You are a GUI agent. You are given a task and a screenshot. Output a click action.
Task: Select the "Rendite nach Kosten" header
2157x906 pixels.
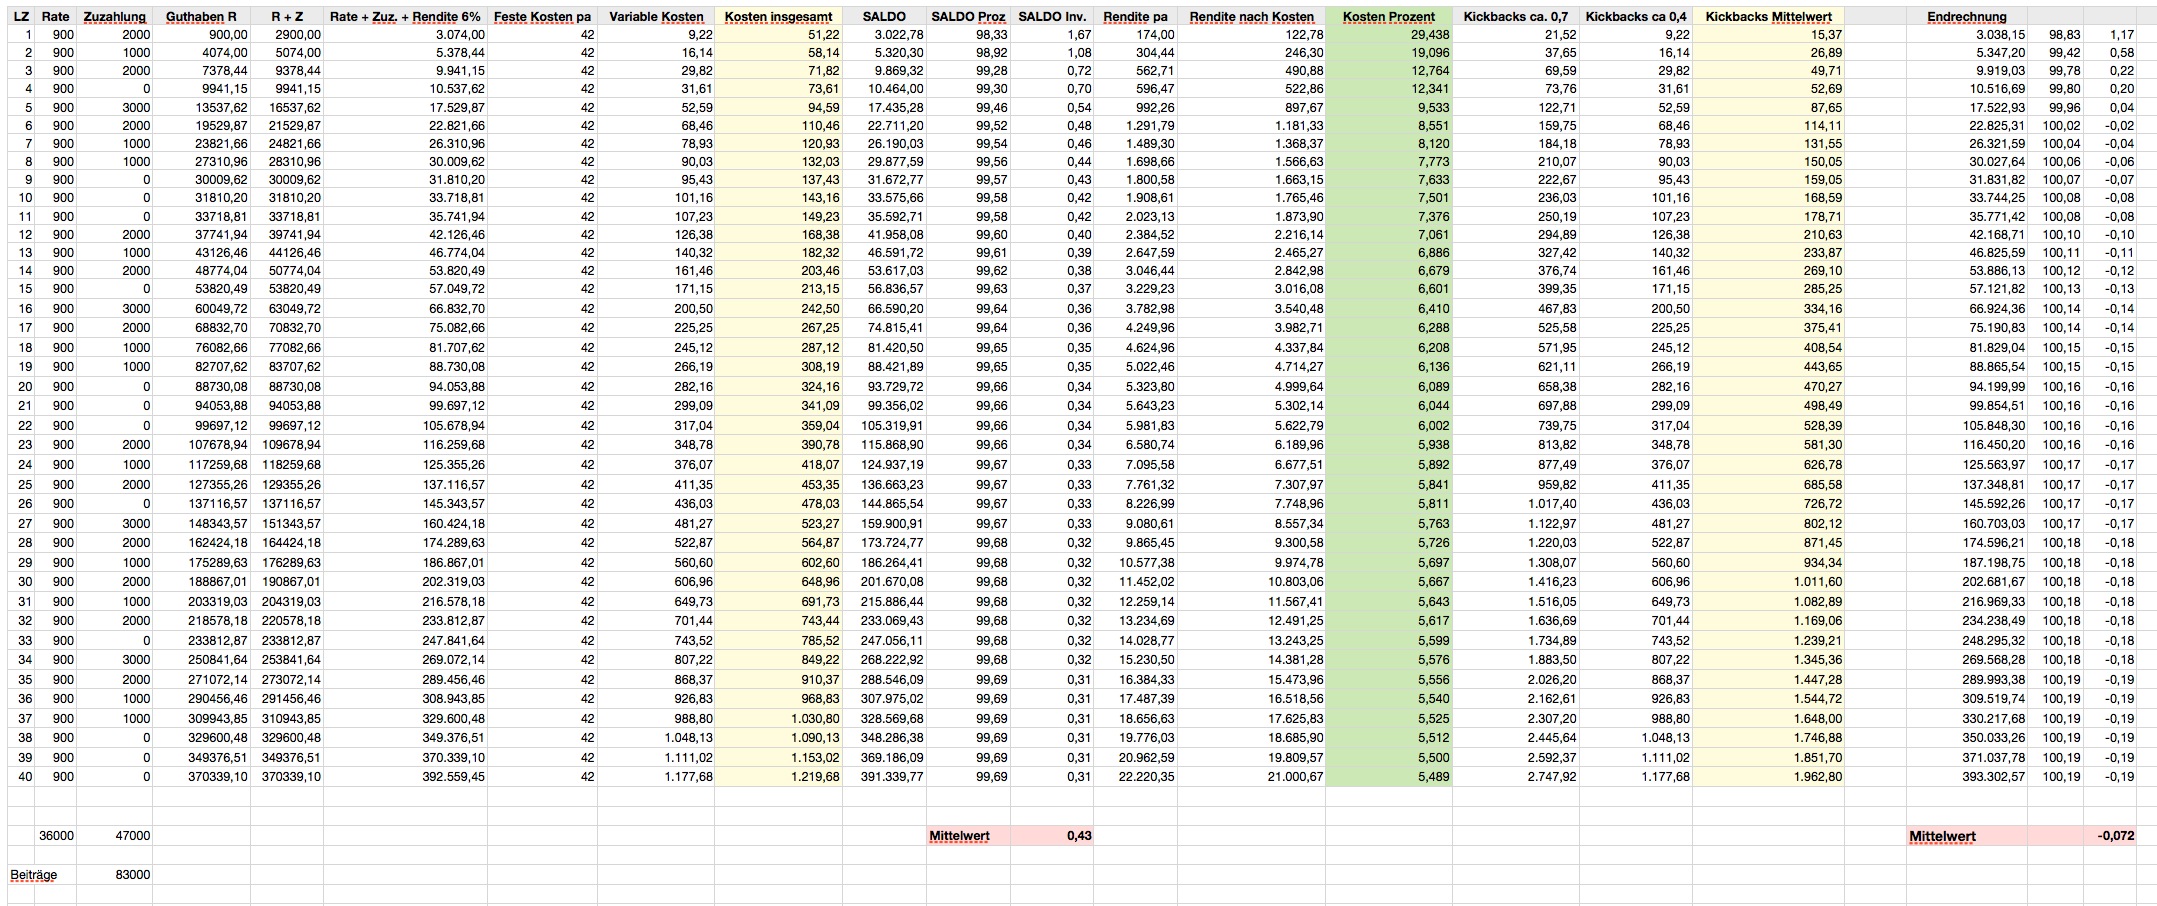point(1251,17)
